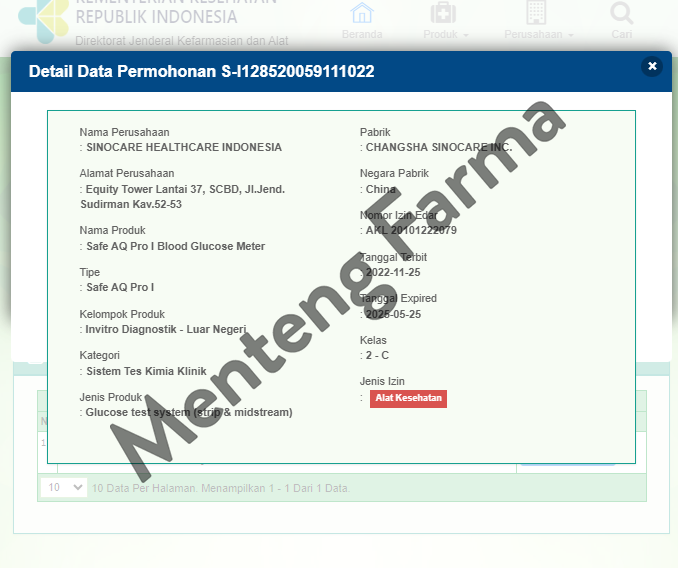This screenshot has width=678, height=568.
Task: Click the Alat Kesehatan badge
Action: pos(408,399)
